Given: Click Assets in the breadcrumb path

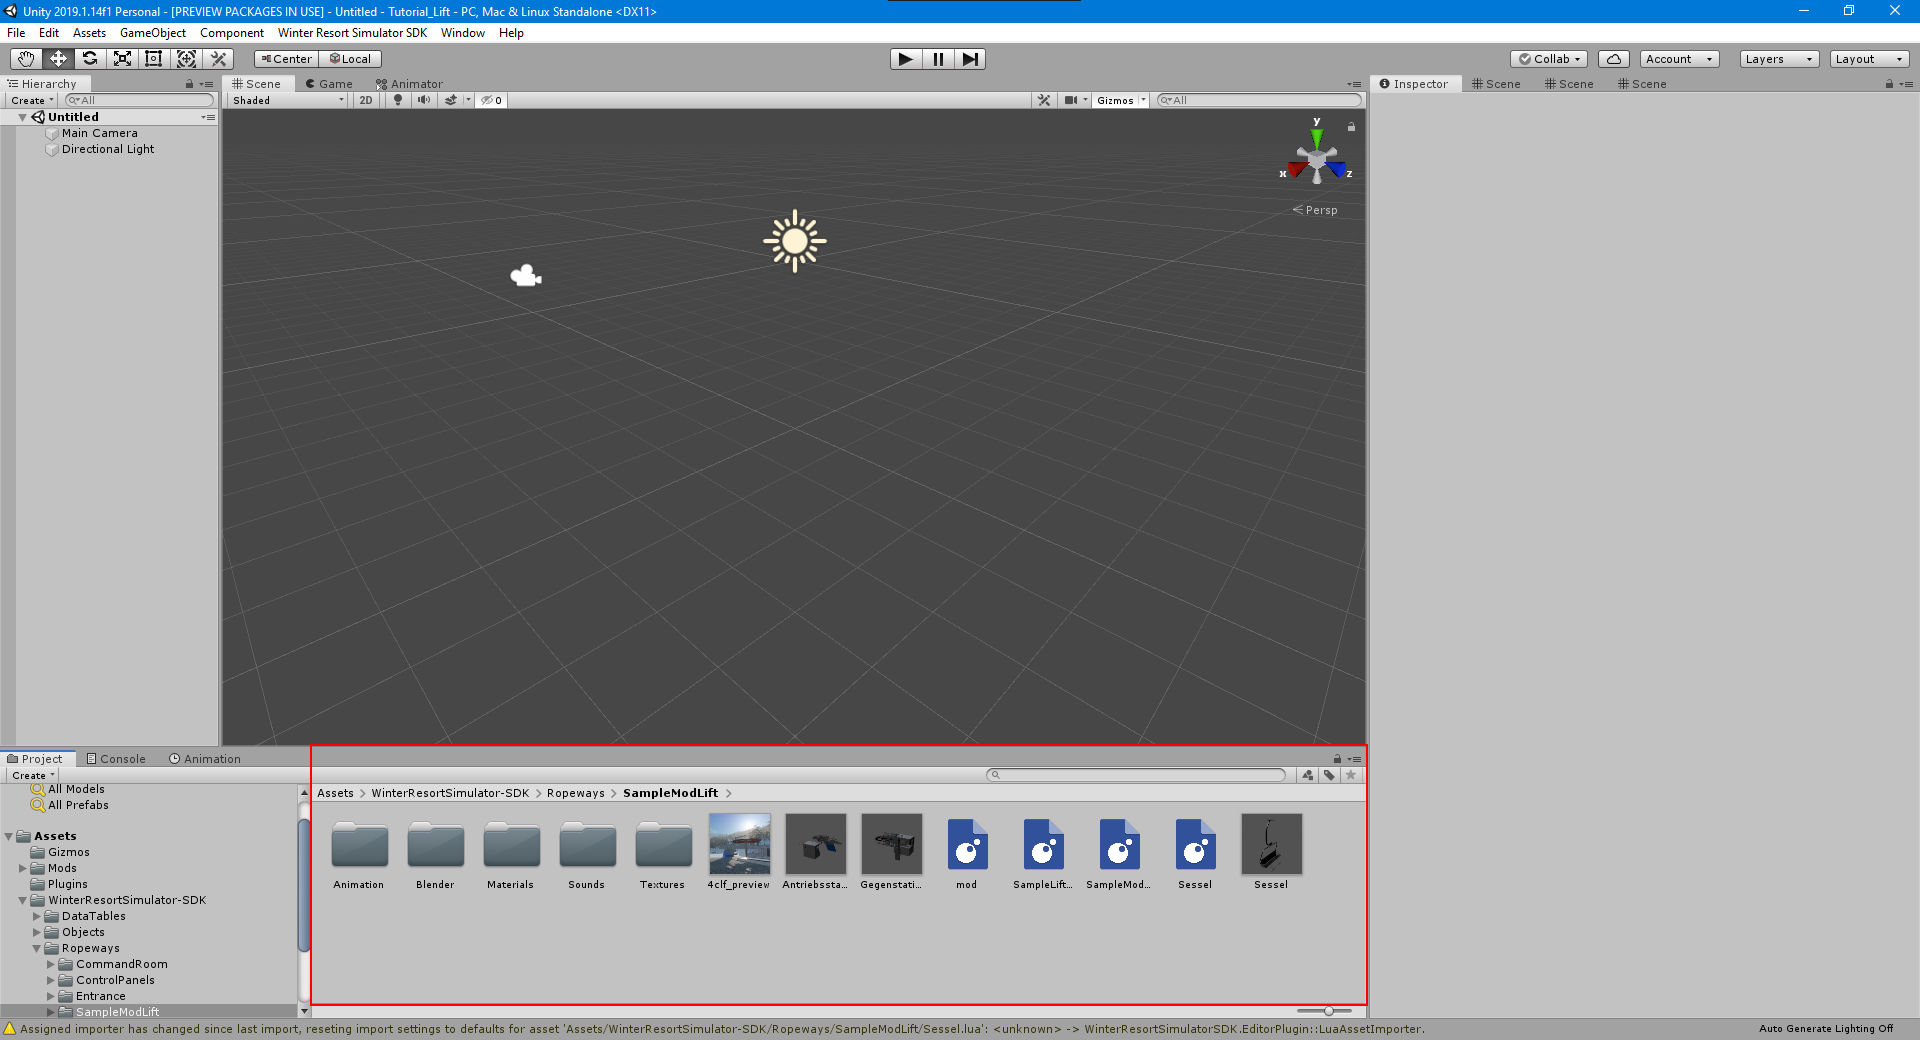Looking at the screenshot, I should pos(335,793).
